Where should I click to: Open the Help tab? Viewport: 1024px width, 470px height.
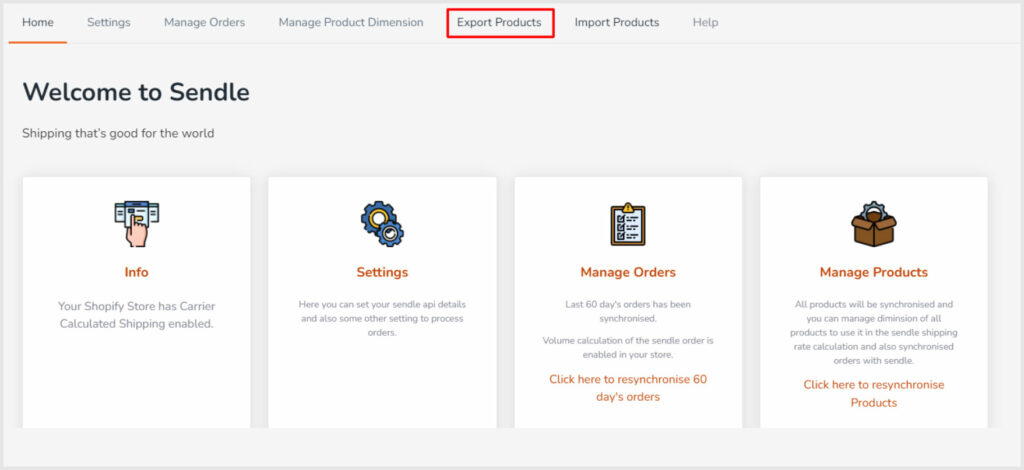point(705,22)
